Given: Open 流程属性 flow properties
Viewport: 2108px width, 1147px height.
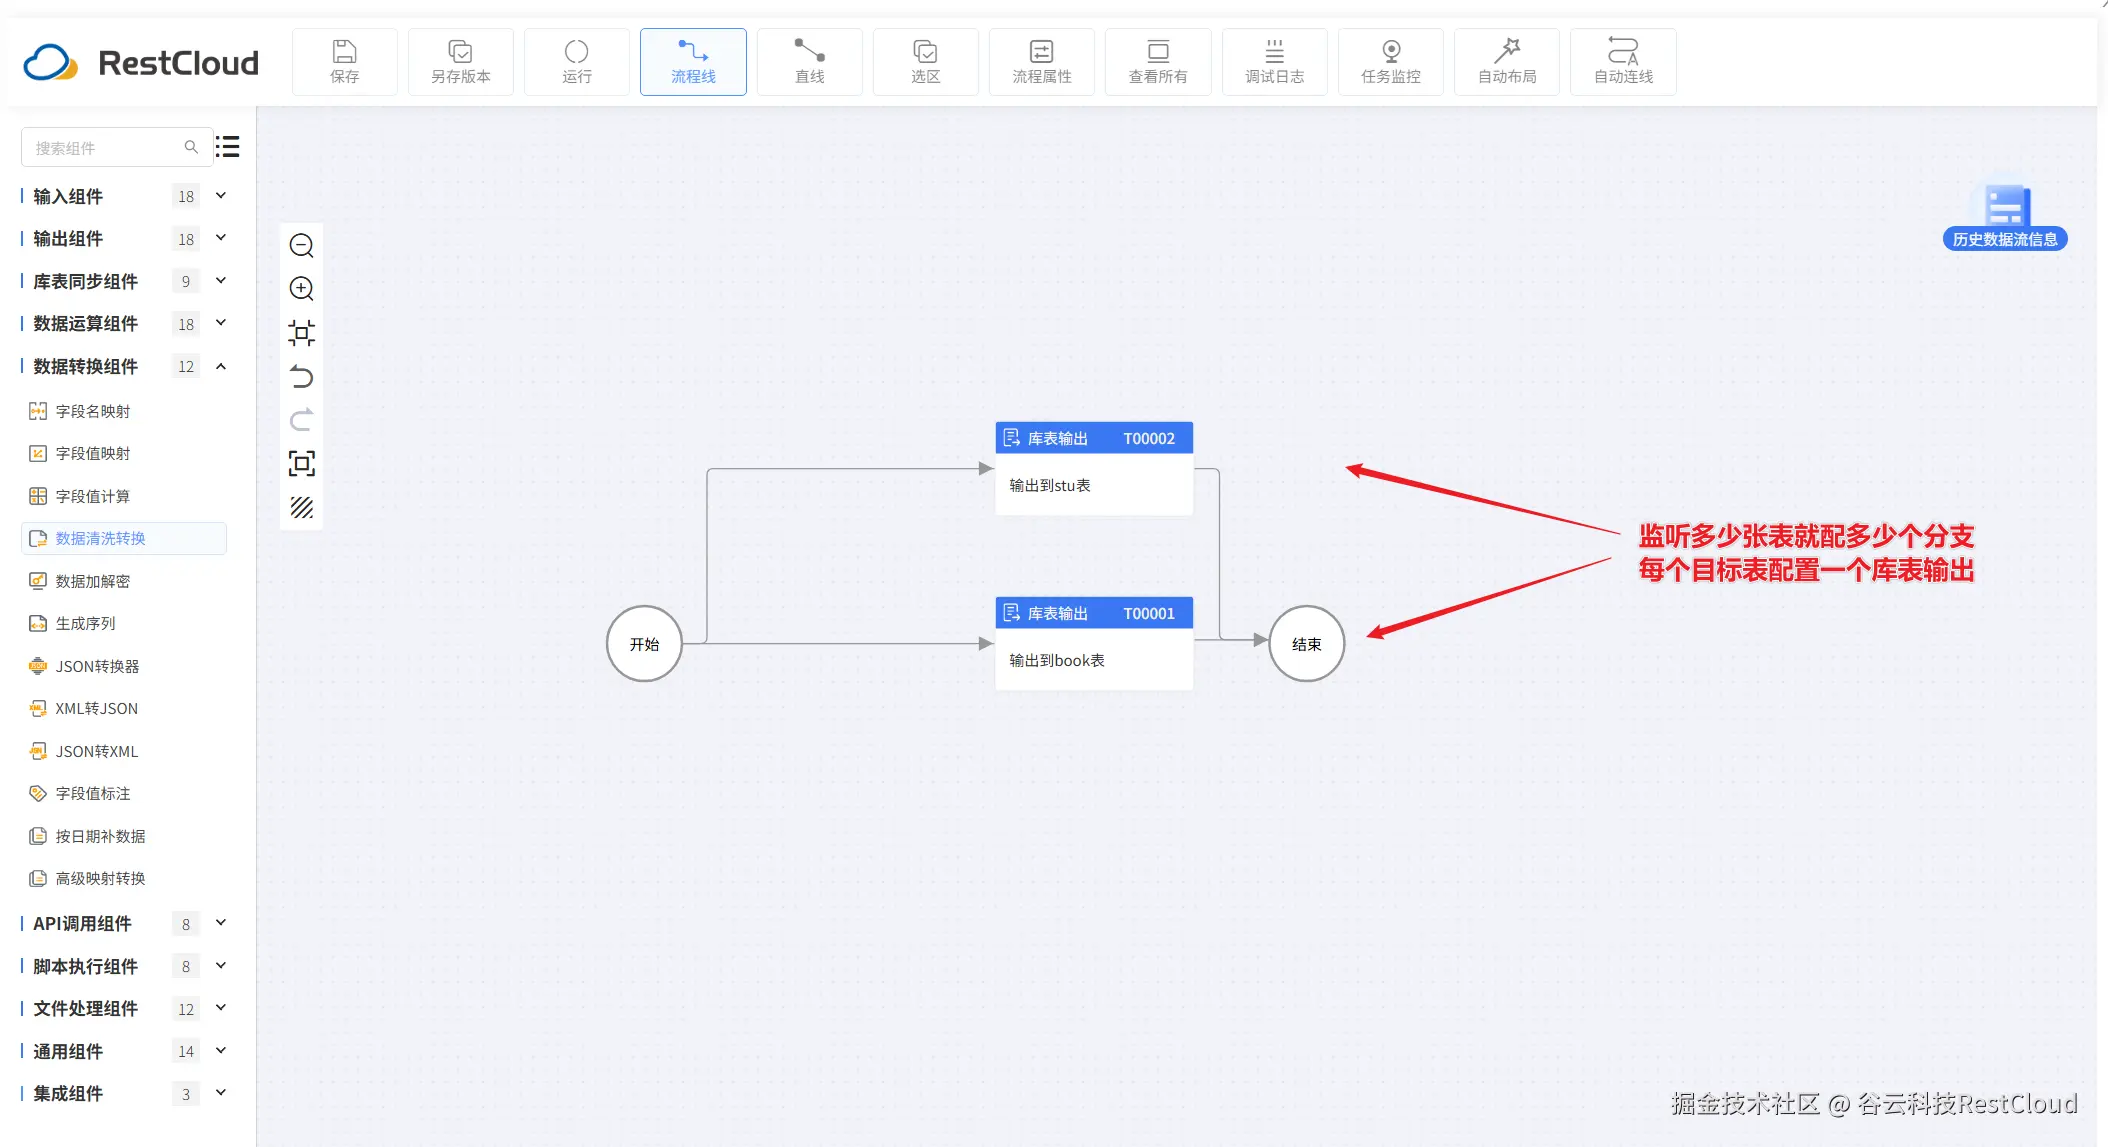Looking at the screenshot, I should pos(1041,62).
